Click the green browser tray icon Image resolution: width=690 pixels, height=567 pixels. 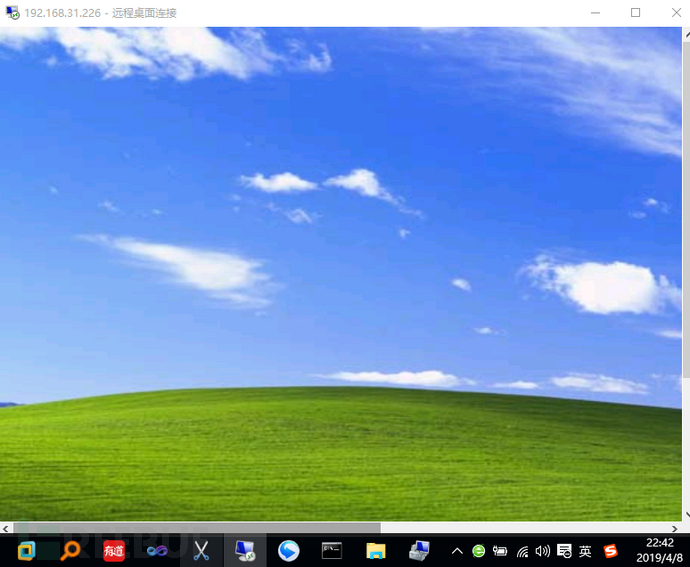click(479, 551)
